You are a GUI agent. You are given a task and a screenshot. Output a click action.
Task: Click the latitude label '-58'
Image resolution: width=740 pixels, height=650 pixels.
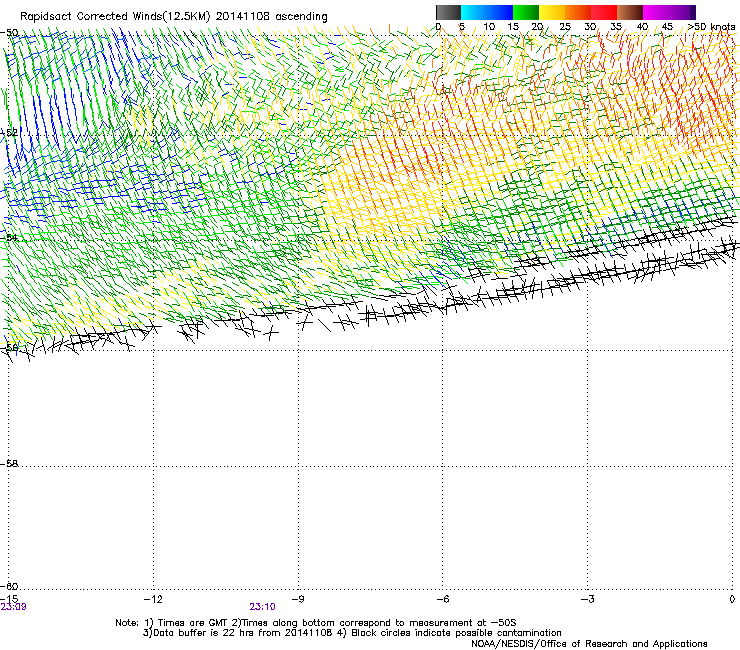9,464
